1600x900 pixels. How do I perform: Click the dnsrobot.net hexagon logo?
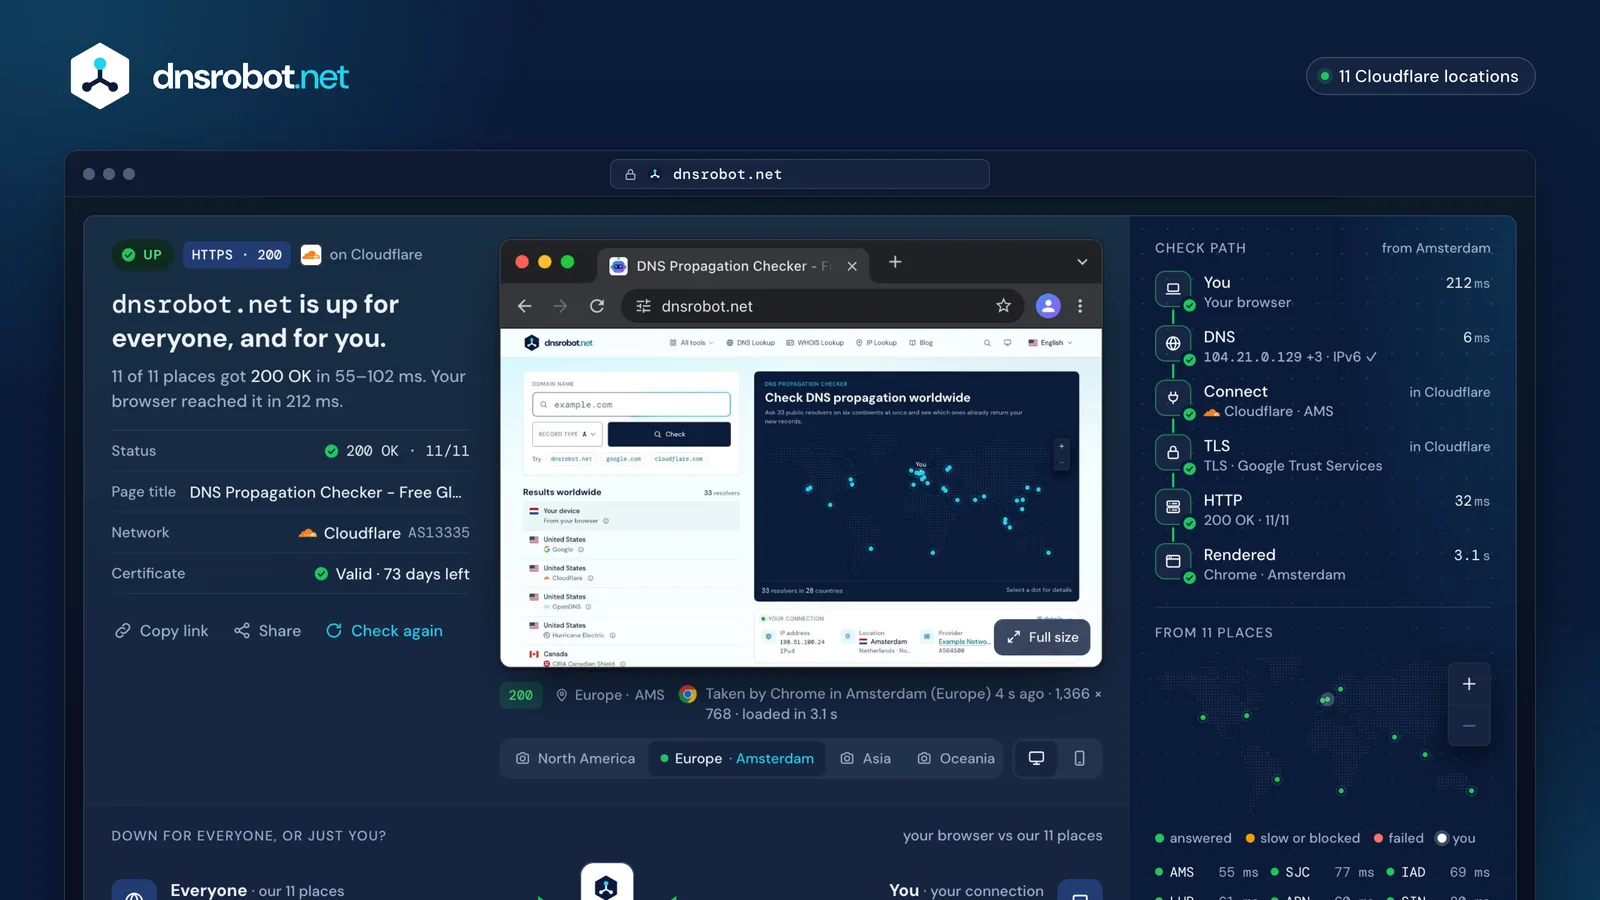point(100,76)
